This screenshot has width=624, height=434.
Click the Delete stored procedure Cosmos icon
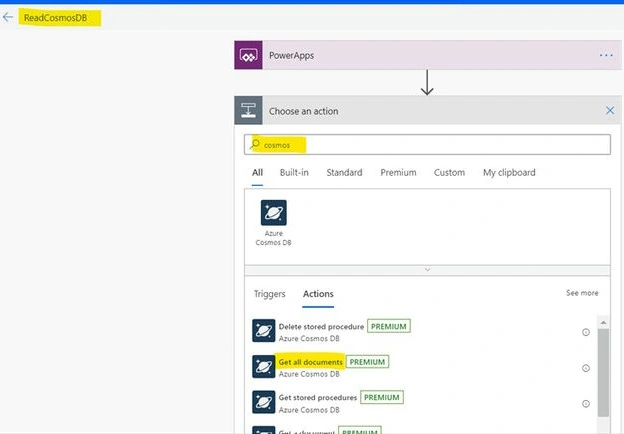point(263,331)
